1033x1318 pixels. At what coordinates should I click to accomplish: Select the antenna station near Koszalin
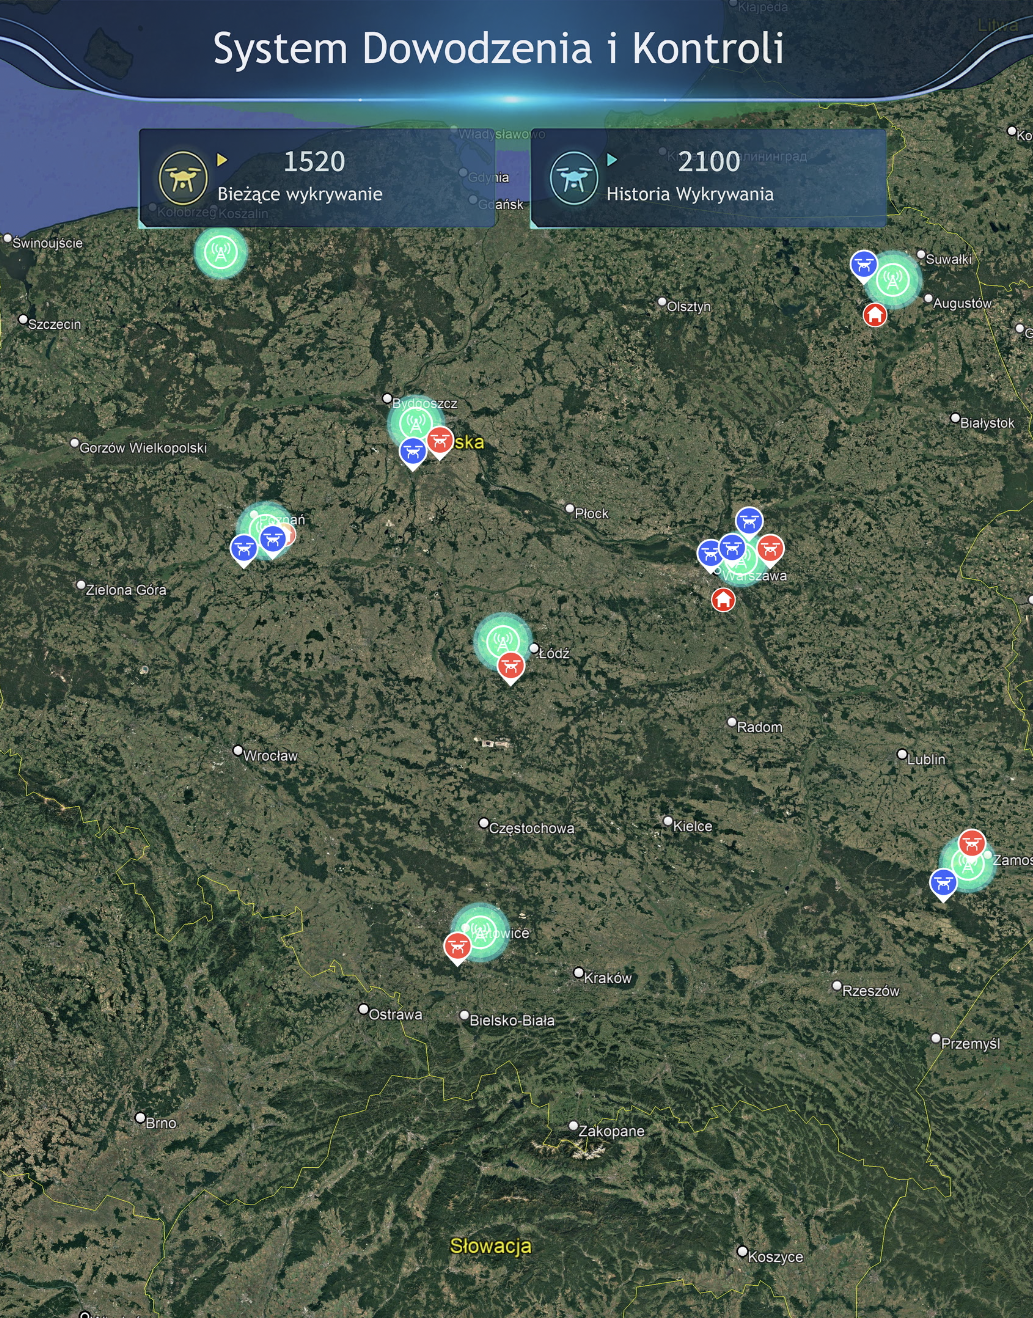(220, 252)
